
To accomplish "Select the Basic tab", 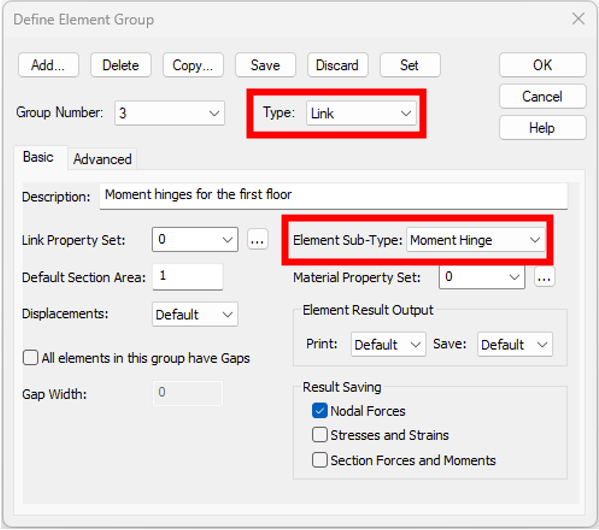I will pos(38,157).
